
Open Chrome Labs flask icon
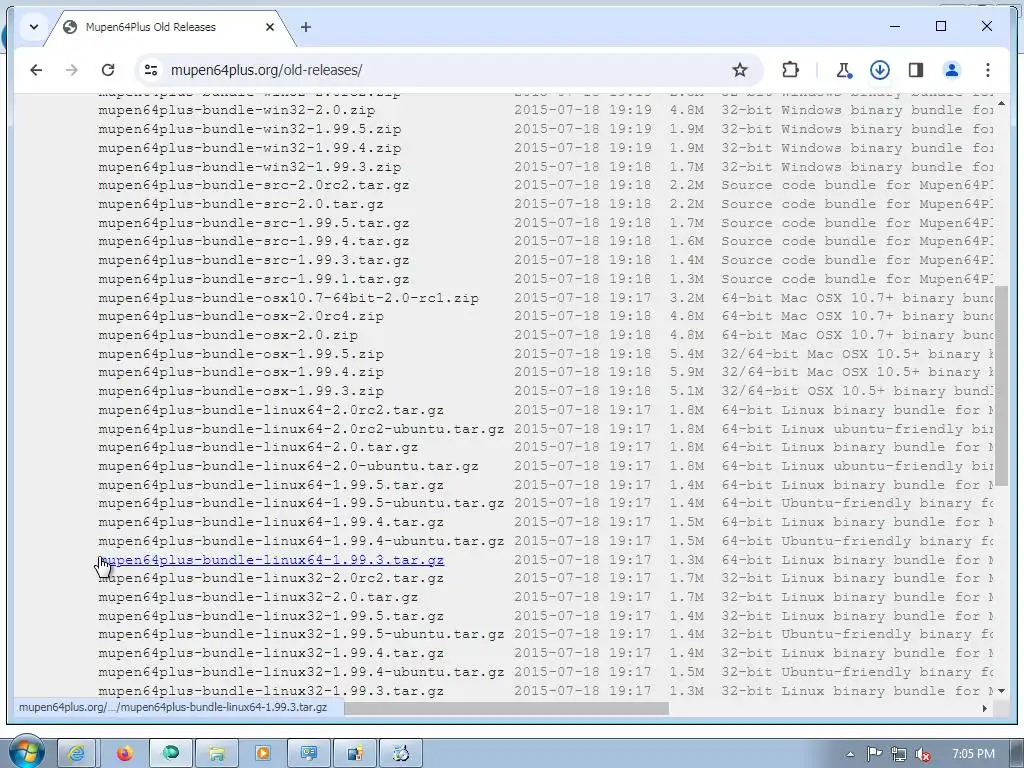(x=844, y=70)
